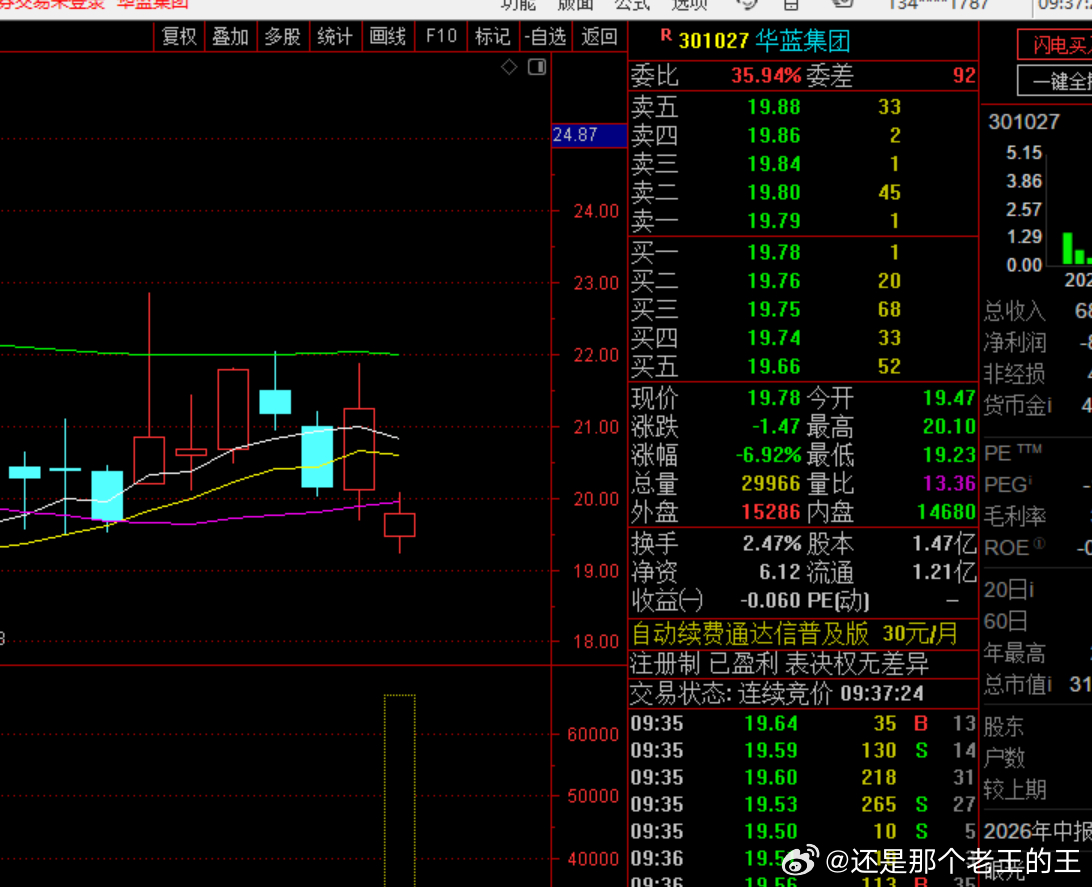
Task: Click the 流通 value 1.21亿
Action: tap(944, 572)
